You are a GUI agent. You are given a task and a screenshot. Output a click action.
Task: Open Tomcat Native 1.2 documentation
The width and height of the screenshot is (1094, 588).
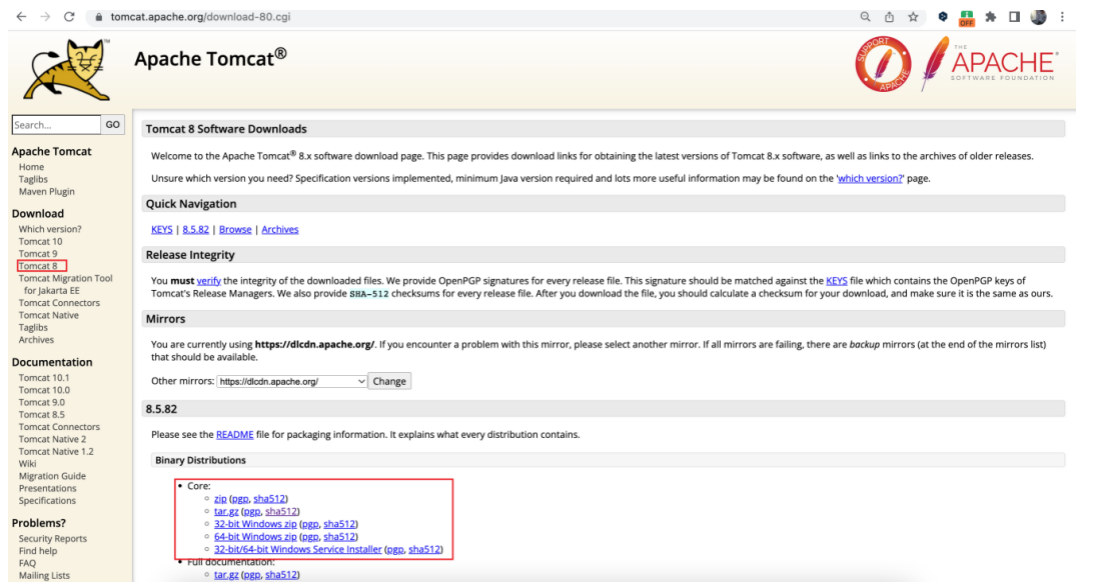pyautogui.click(x=57, y=451)
